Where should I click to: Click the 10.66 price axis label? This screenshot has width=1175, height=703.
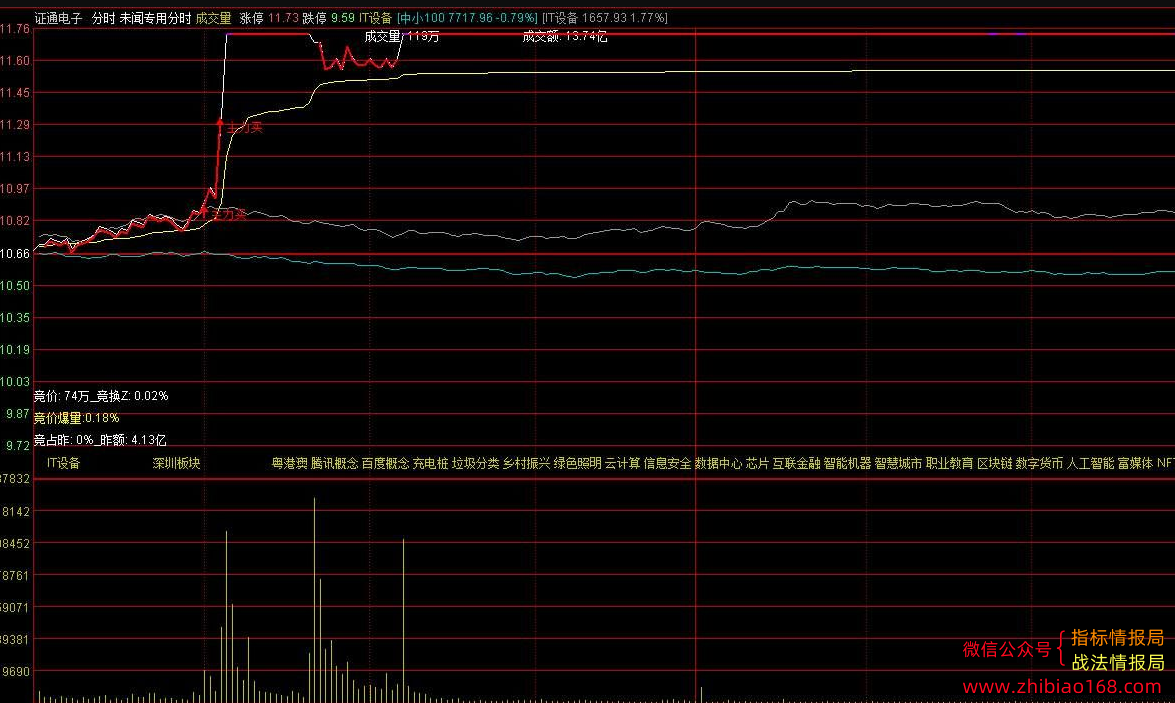[15, 253]
